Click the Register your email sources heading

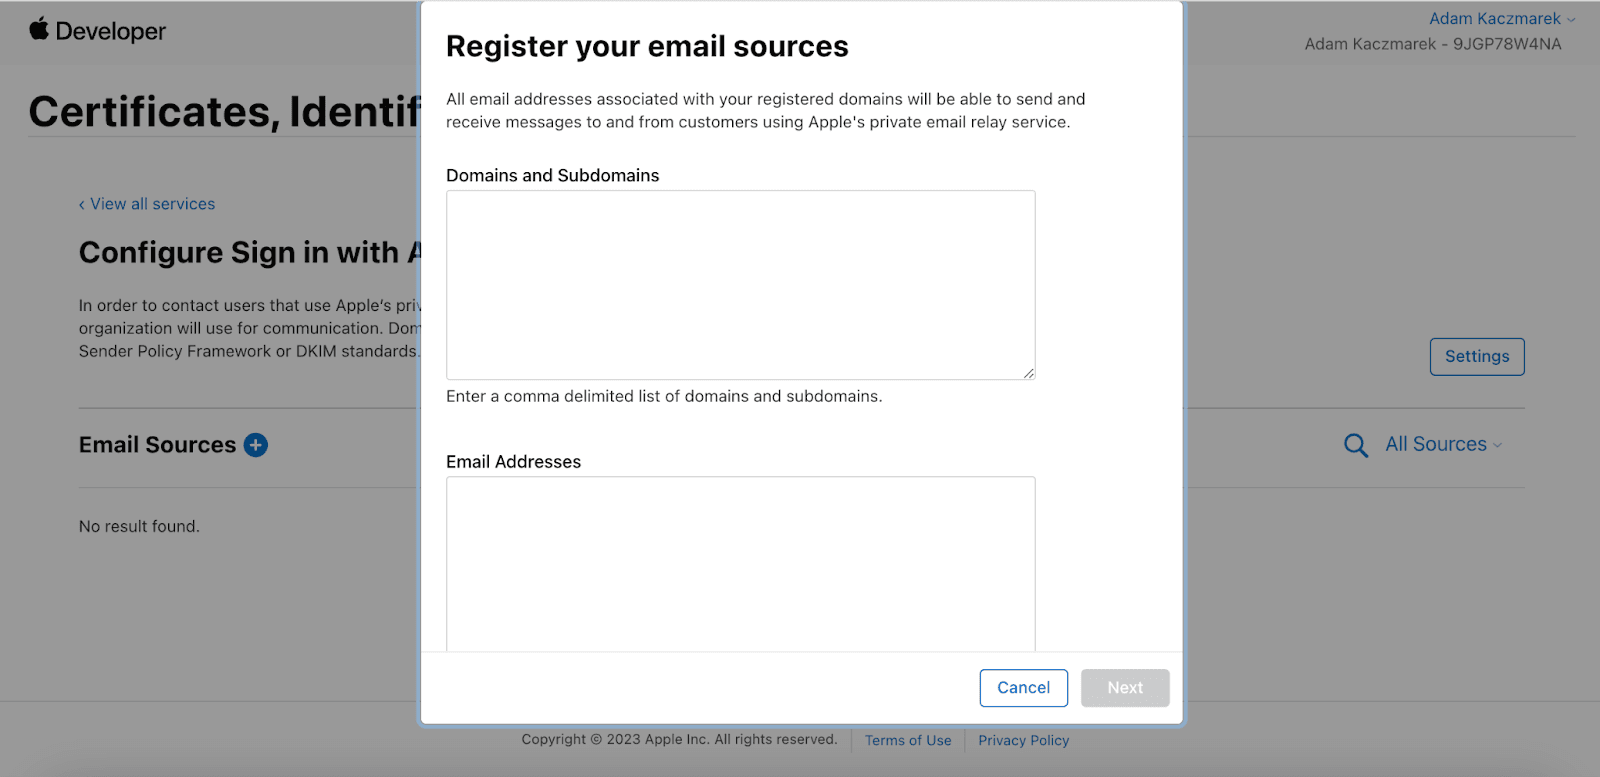647,46
